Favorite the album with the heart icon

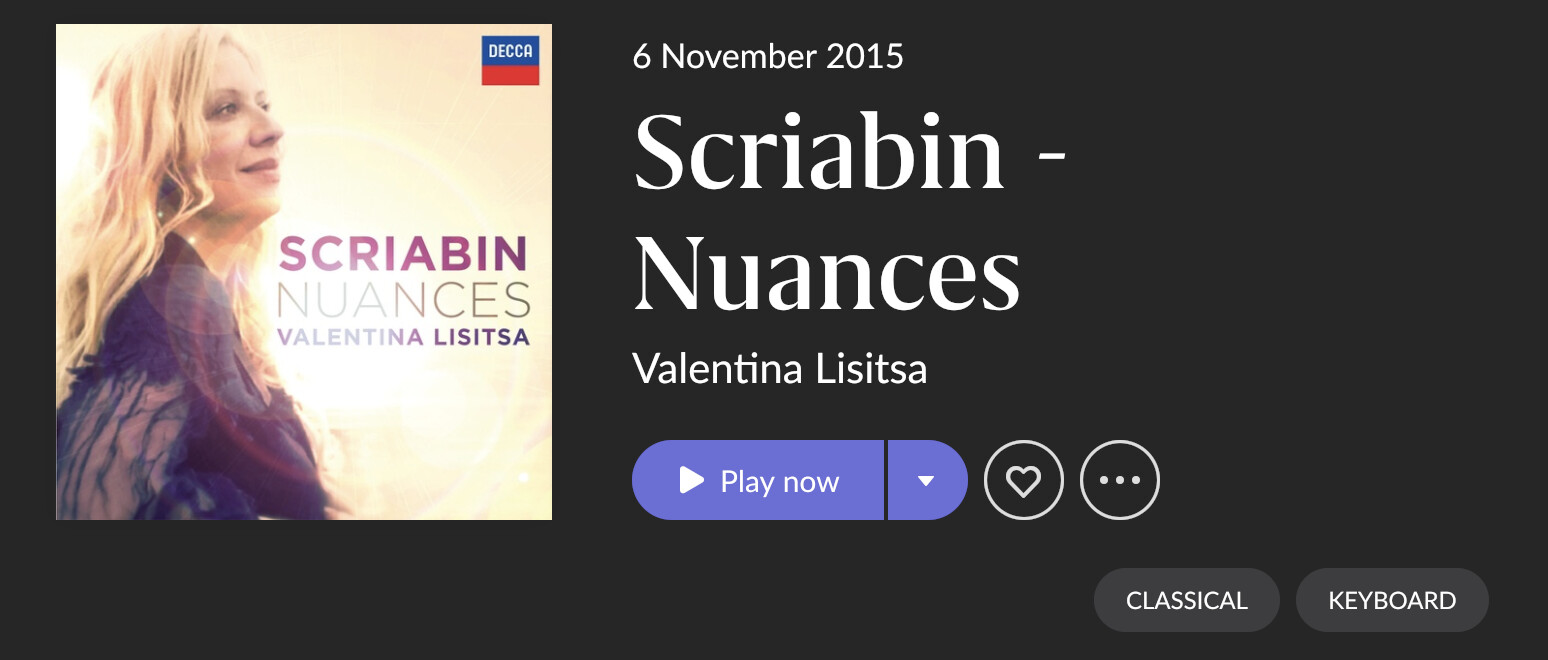pyautogui.click(x=1024, y=480)
